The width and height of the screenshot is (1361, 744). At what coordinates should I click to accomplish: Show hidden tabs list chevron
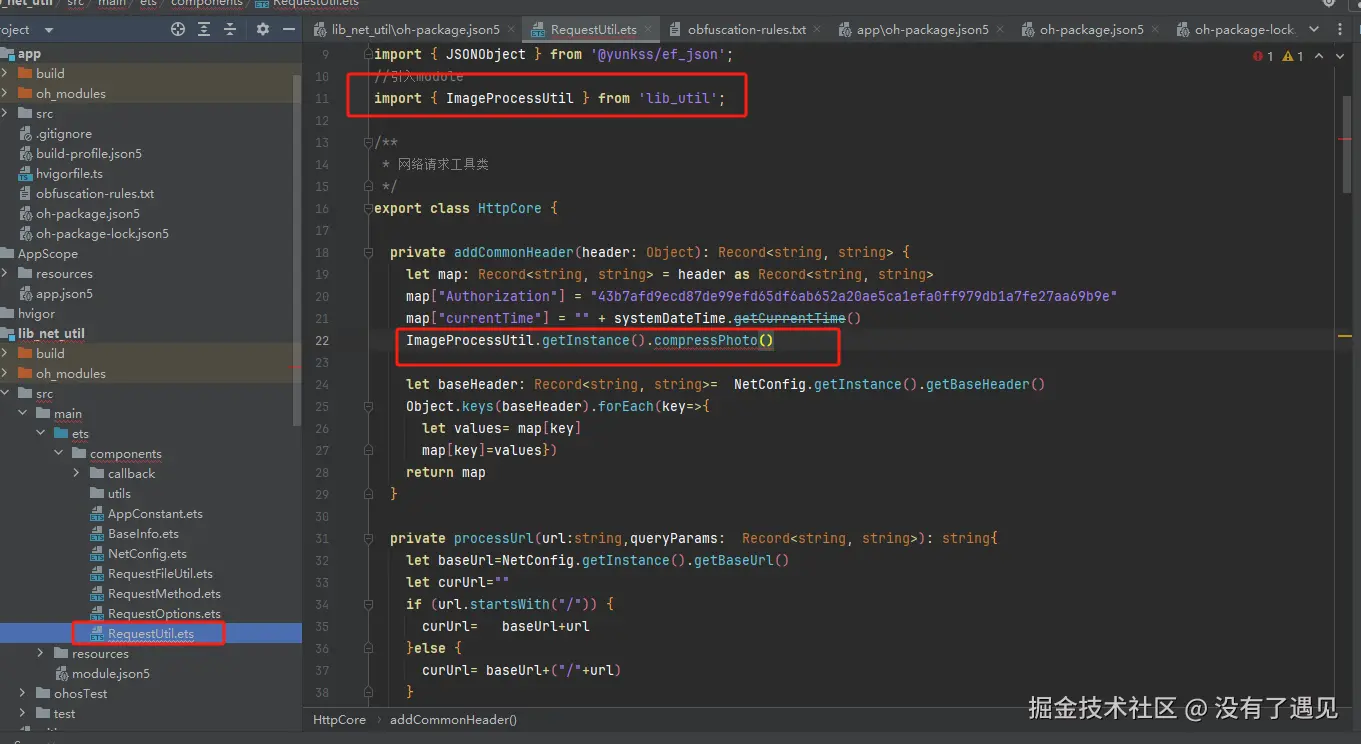coord(1315,29)
